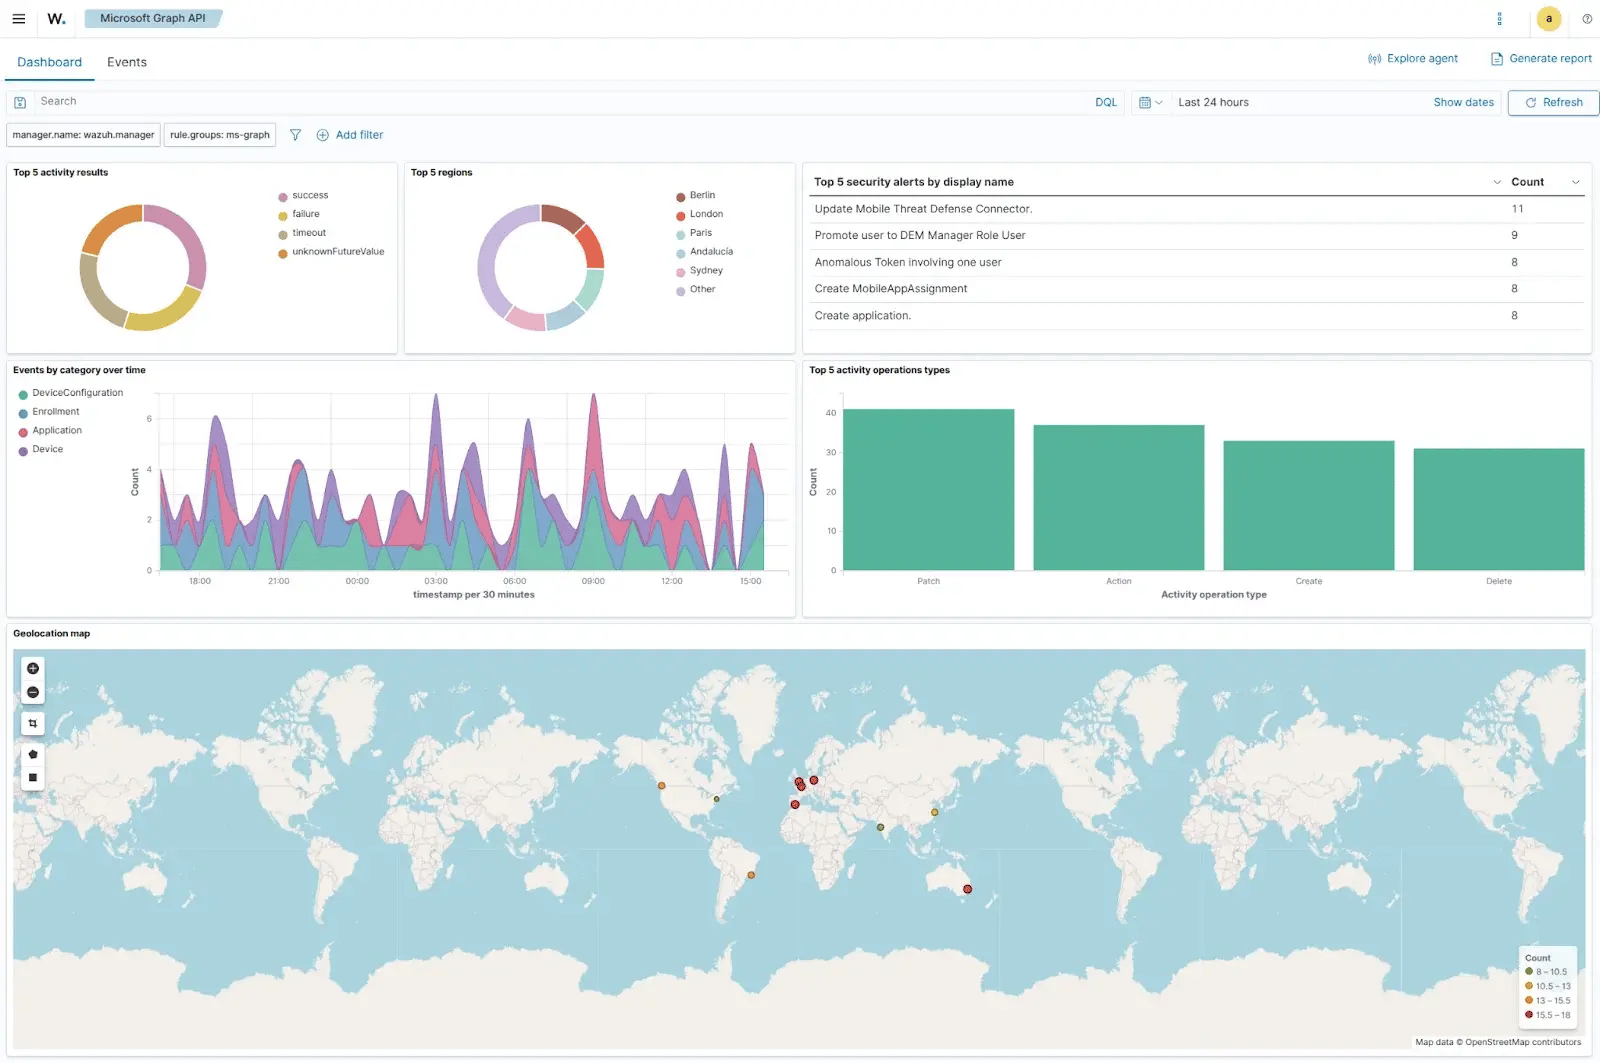
Task: Switch to the Events tab
Action: (x=127, y=62)
